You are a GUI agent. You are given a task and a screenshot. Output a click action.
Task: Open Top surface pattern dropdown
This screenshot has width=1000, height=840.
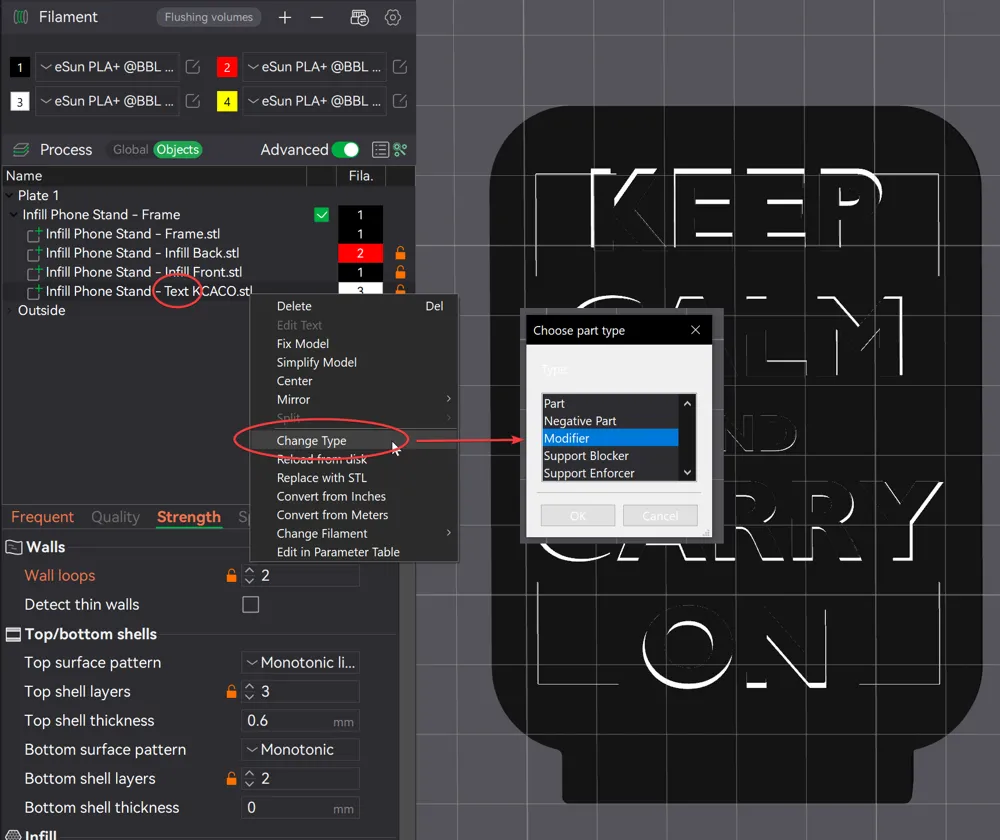tap(300, 663)
